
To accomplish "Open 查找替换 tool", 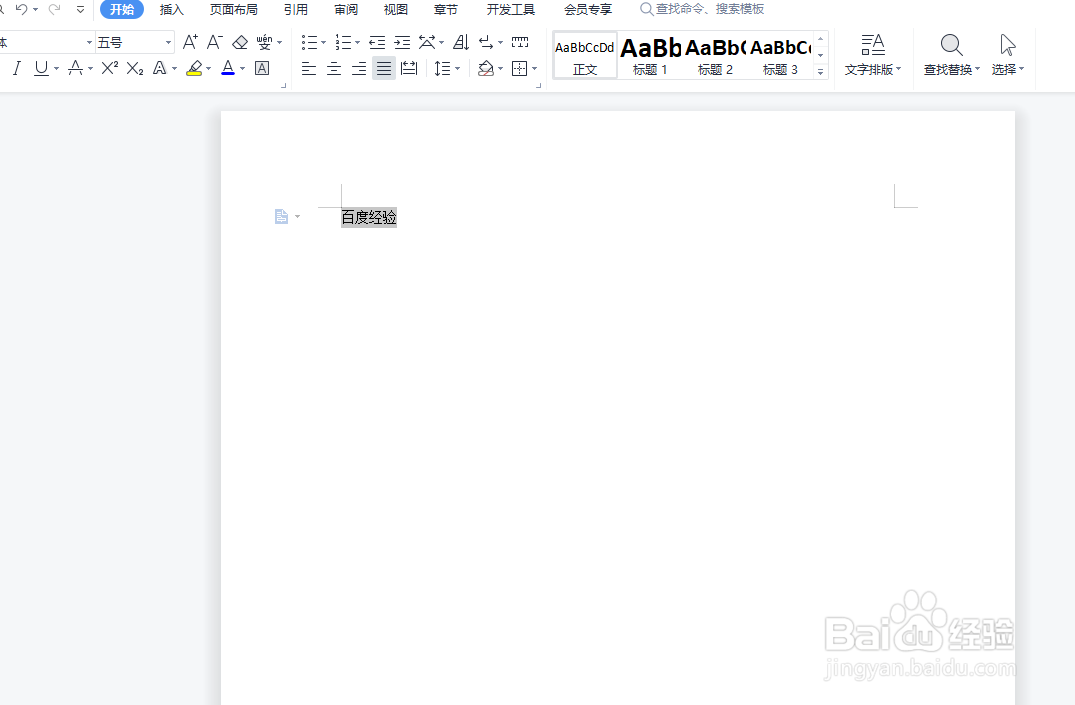I will pyautogui.click(x=952, y=55).
